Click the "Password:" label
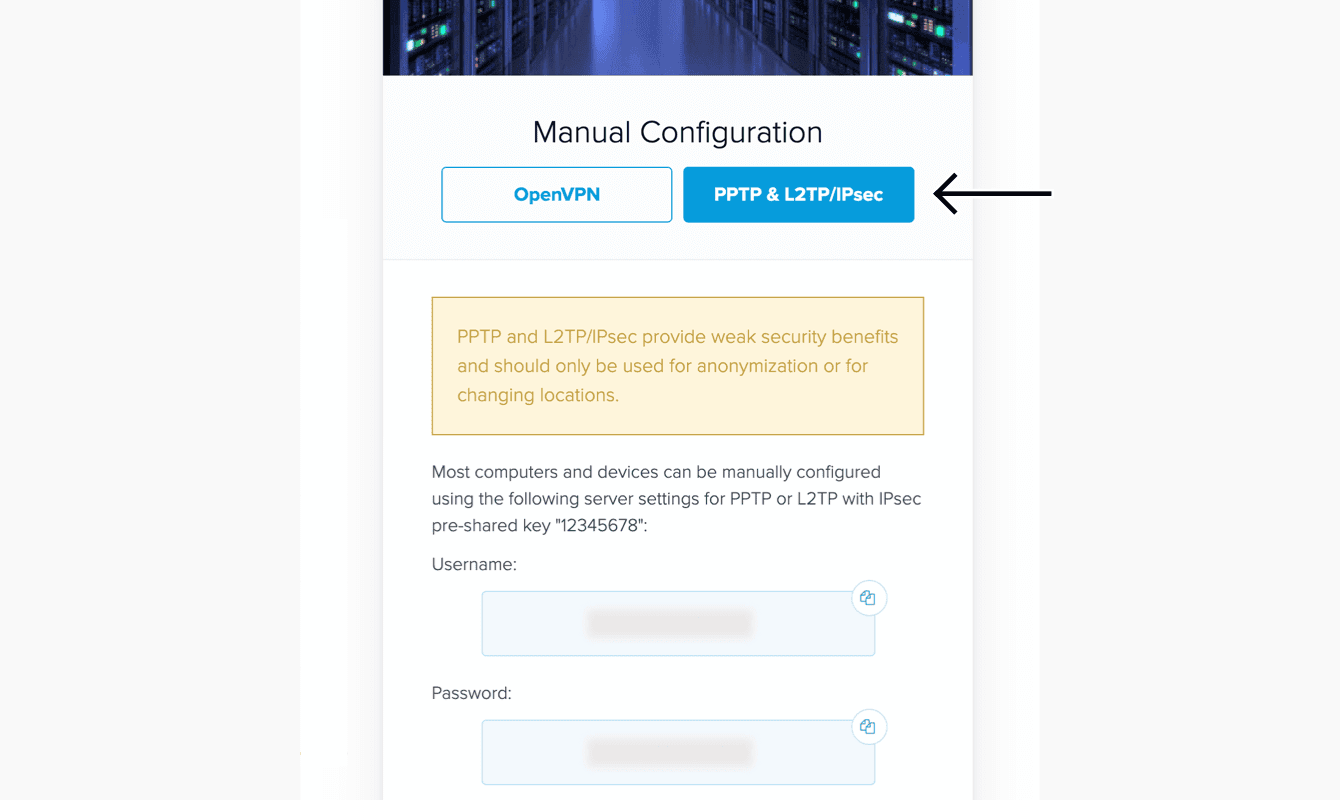This screenshot has height=800, width=1340. [471, 693]
